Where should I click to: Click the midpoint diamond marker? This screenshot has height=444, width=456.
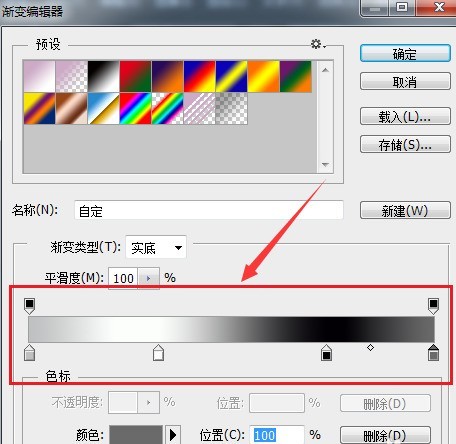coord(370,348)
